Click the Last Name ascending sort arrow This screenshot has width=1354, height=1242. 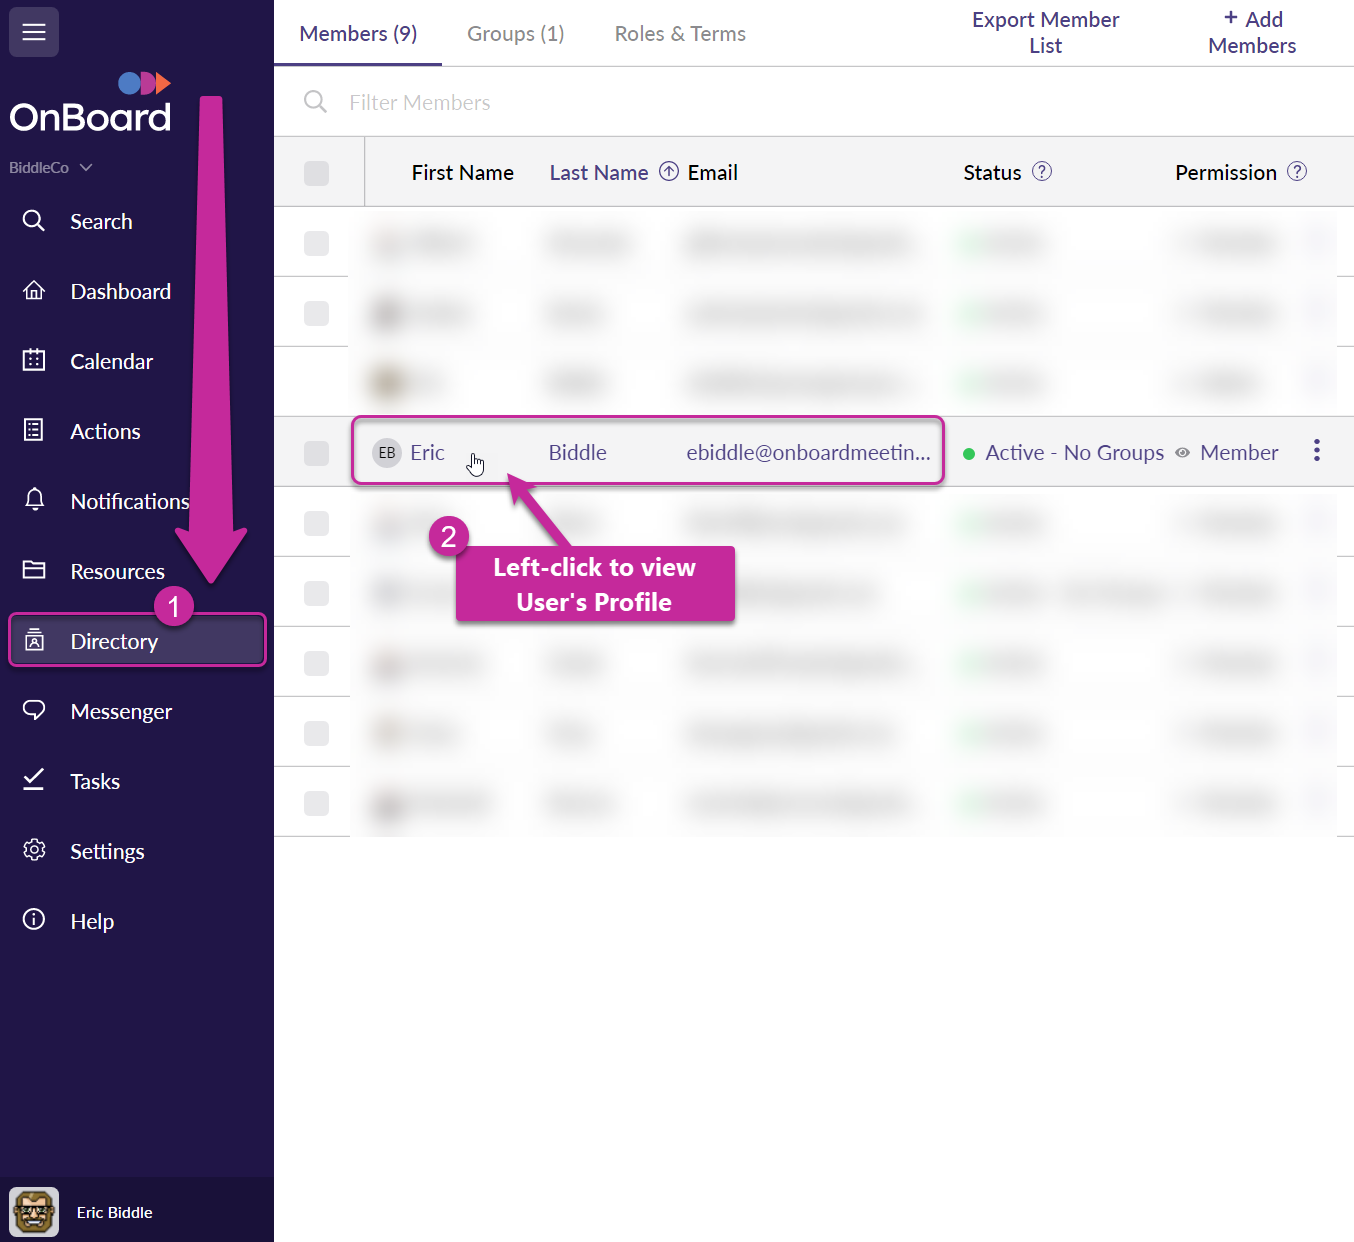click(x=669, y=171)
